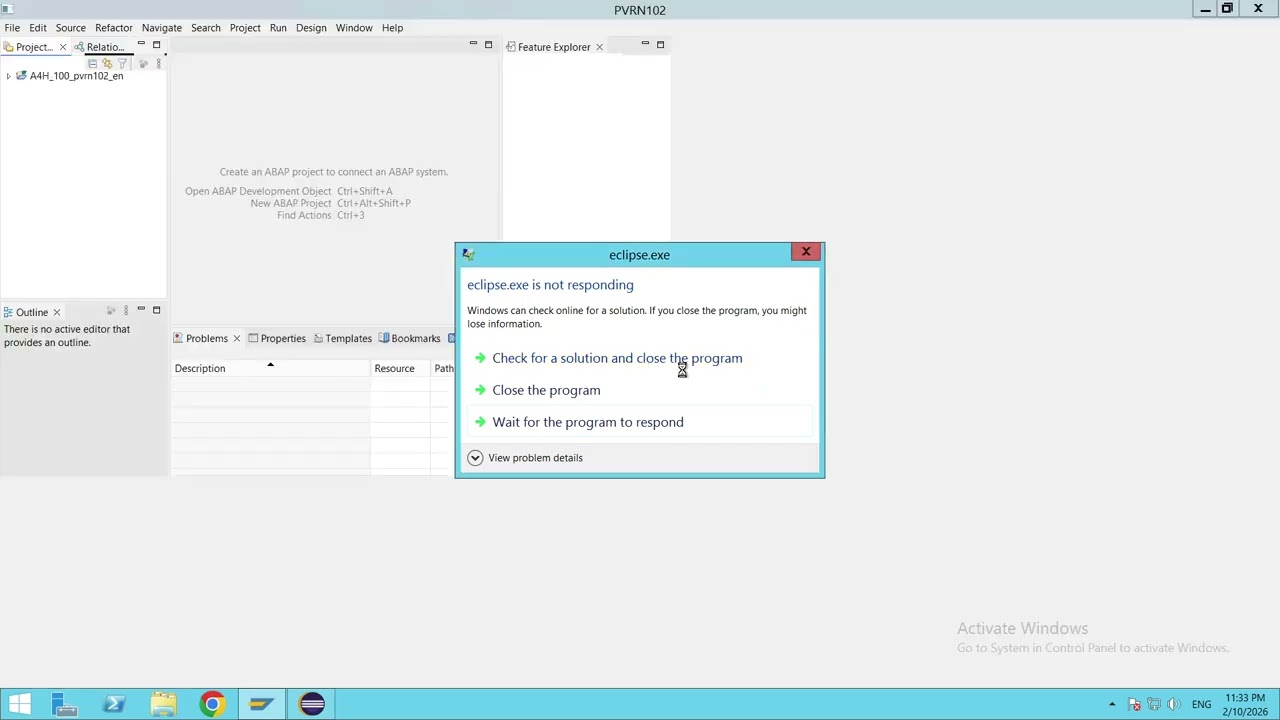The image size is (1280, 720).
Task: Expand View problem details
Action: [525, 458]
